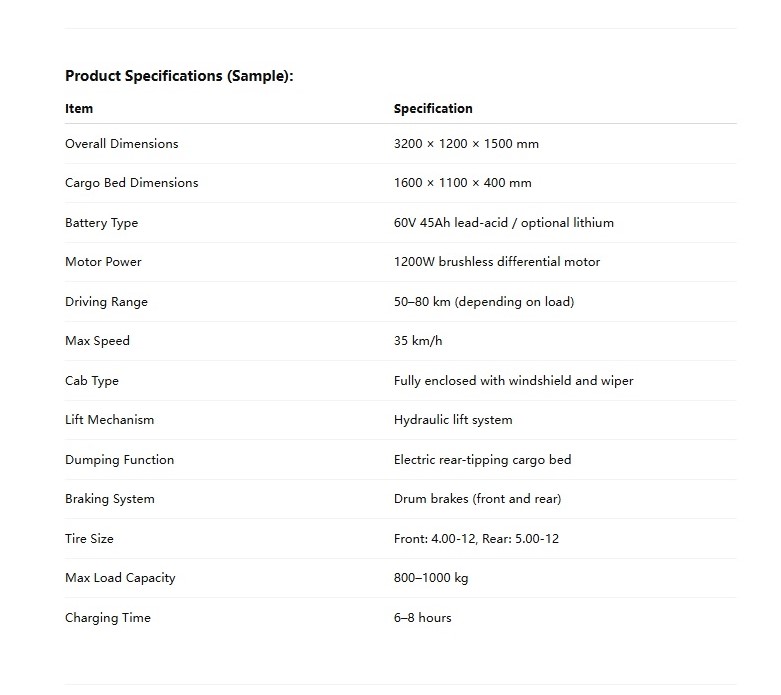Click the Specification column header

433,108
